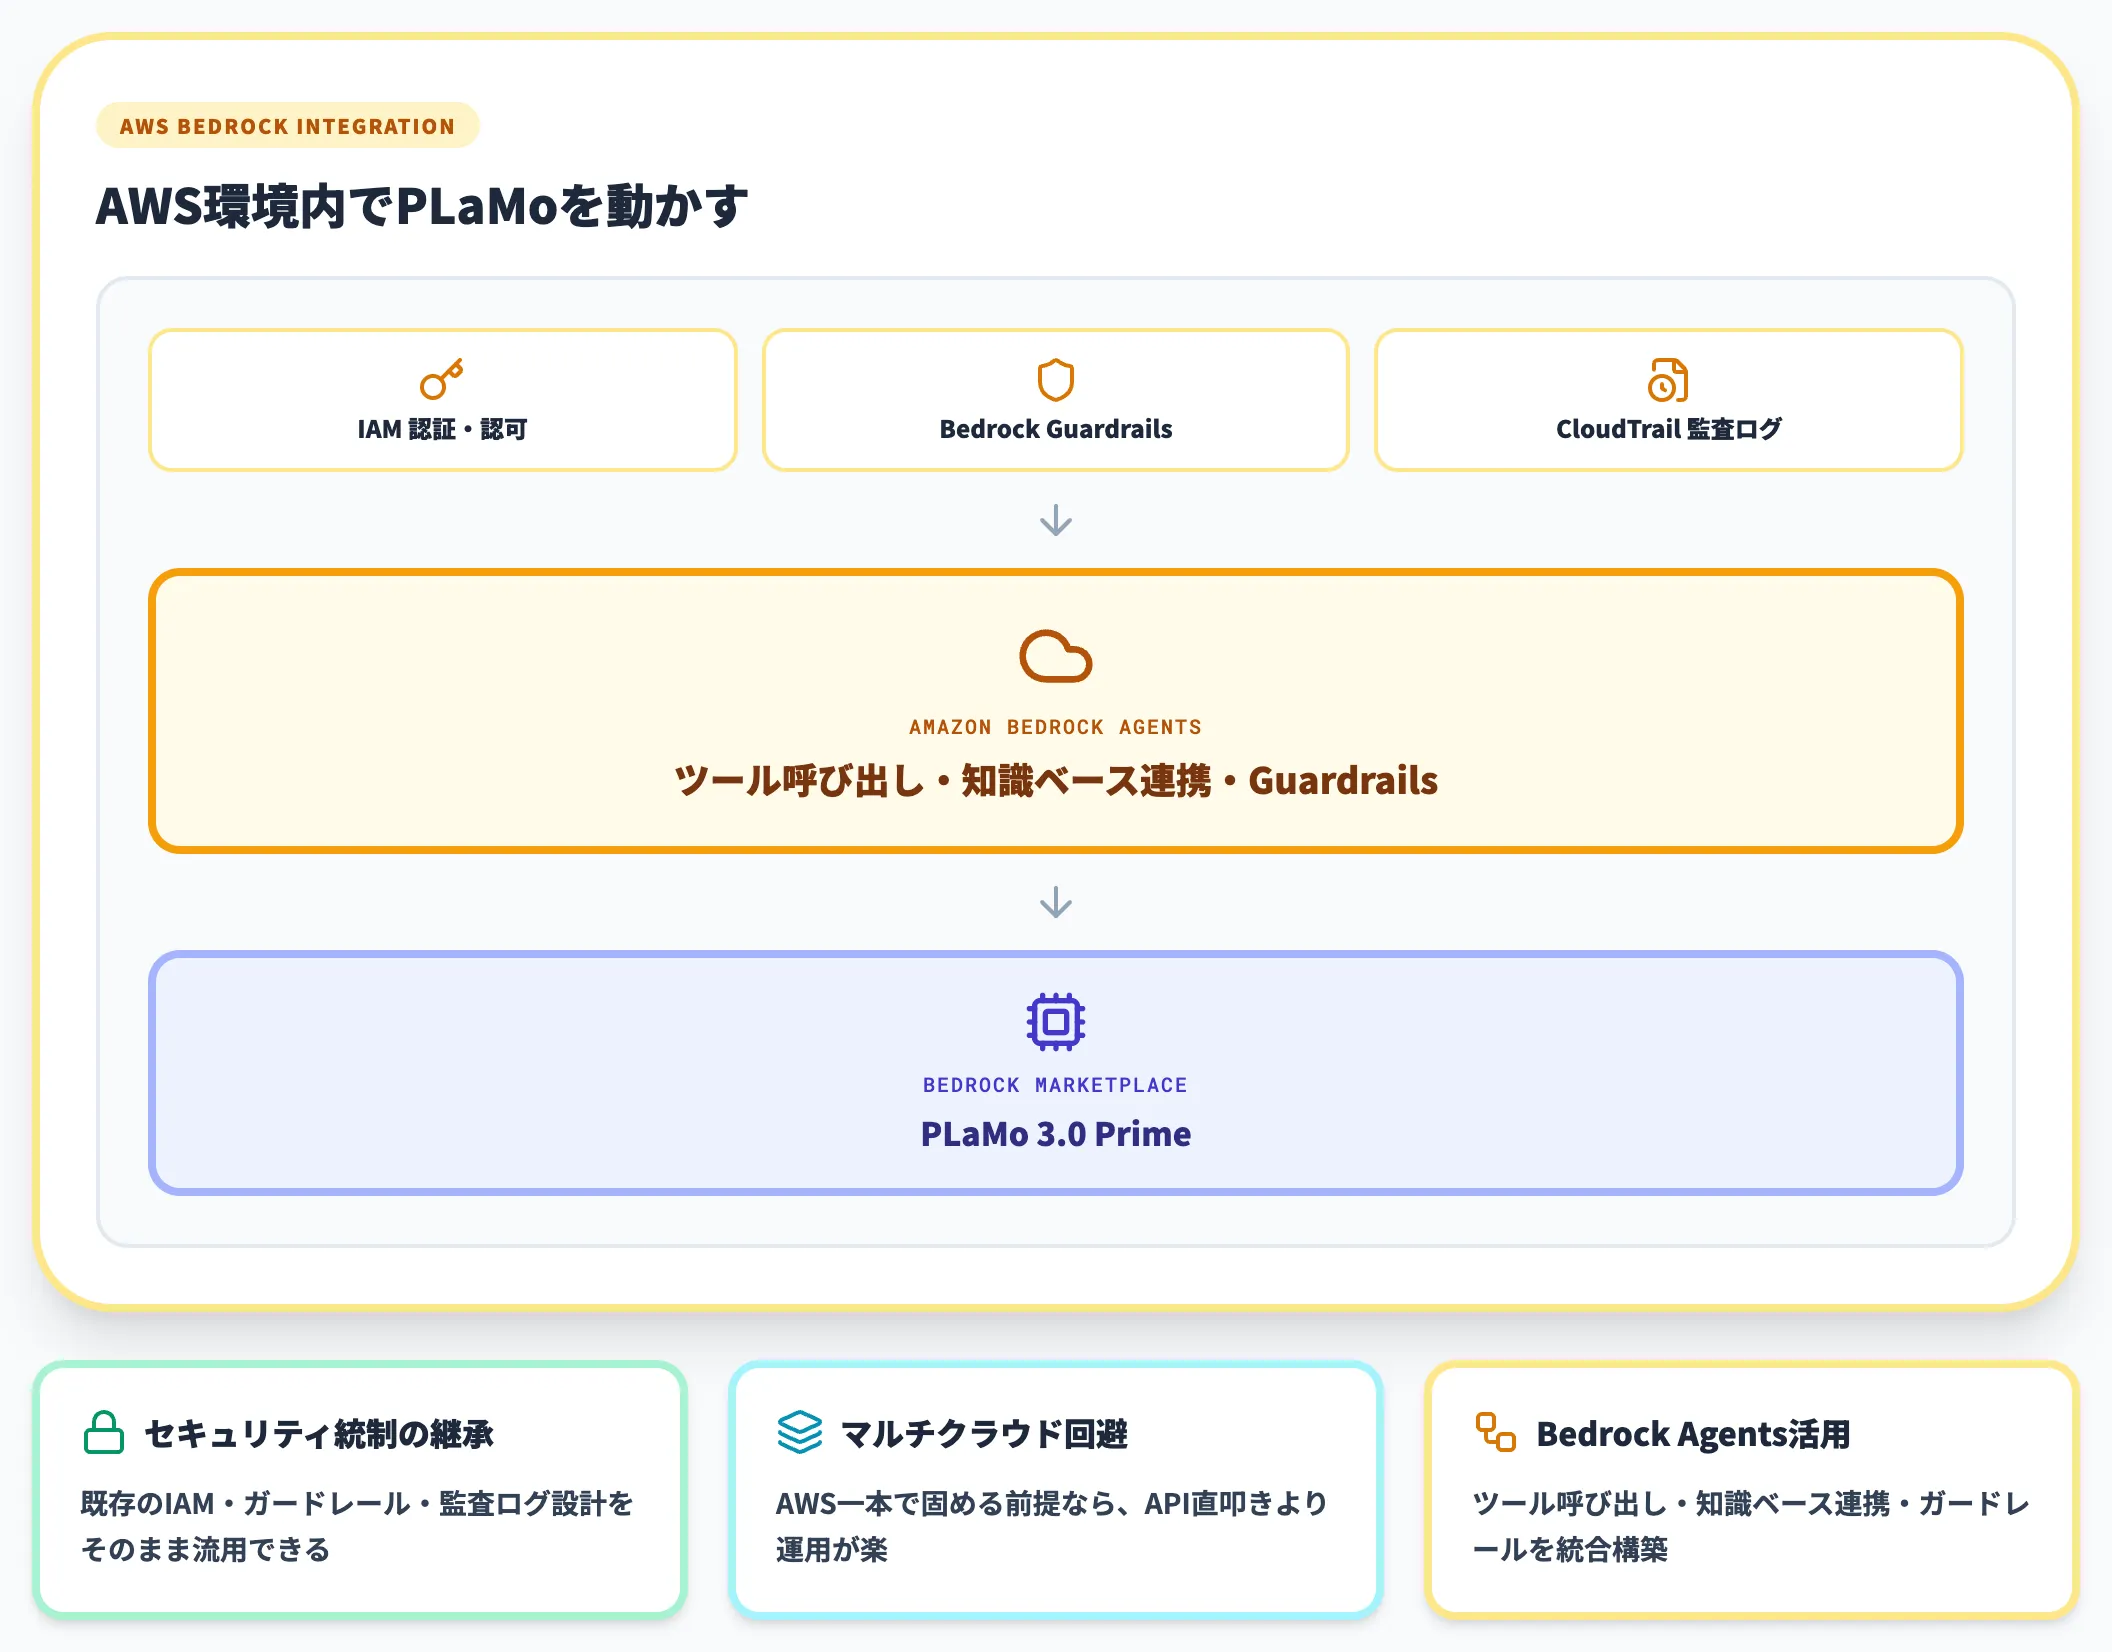Click description AWS一本で固める前提なら、API直叩きより
Image resolution: width=2112 pixels, height=1652 pixels.
tap(1051, 1503)
